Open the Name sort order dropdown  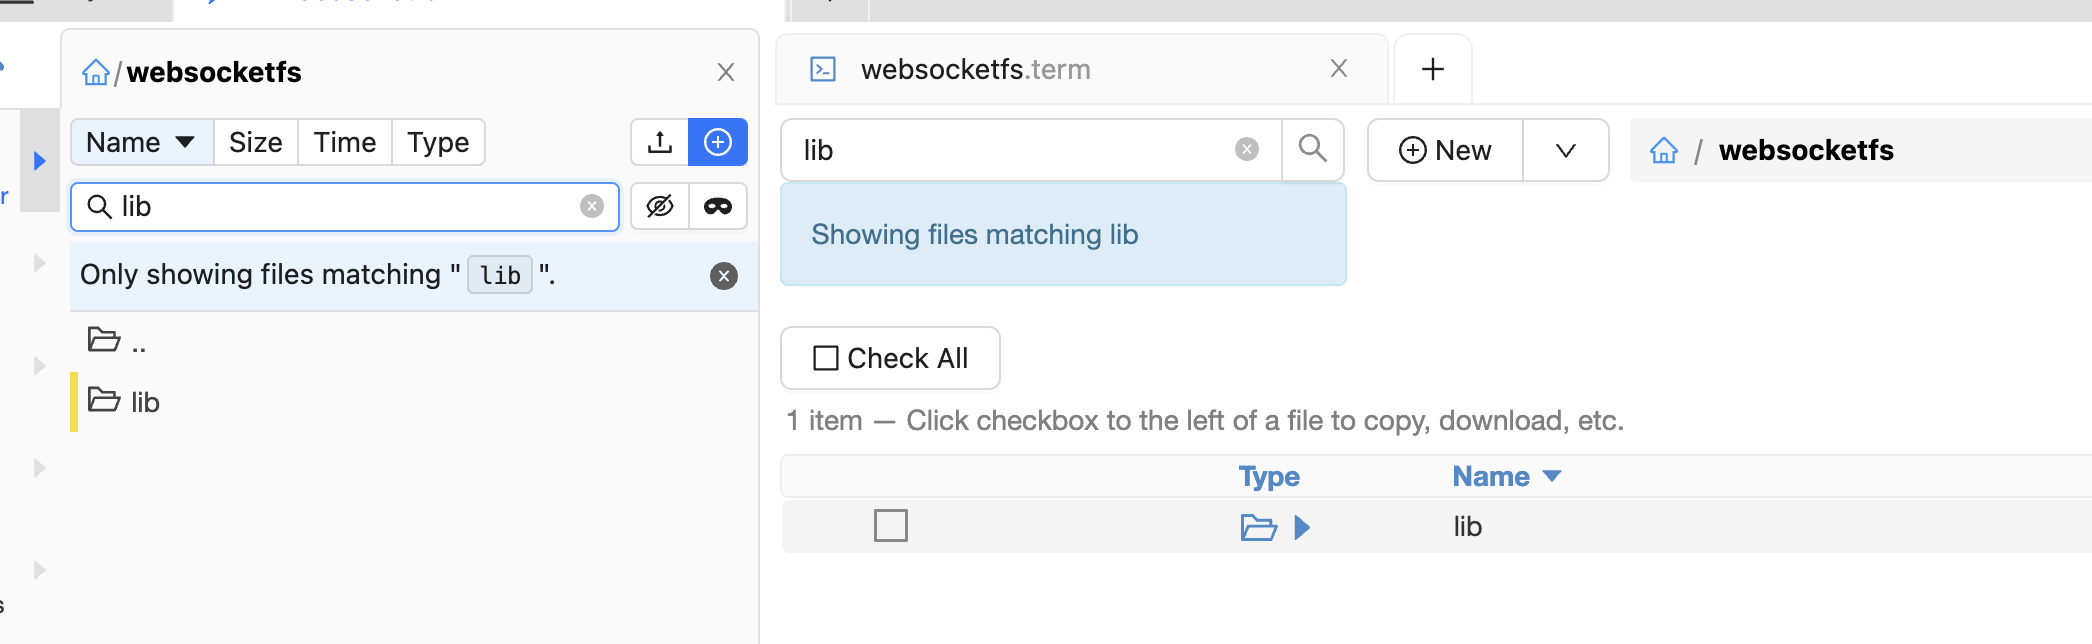point(140,142)
